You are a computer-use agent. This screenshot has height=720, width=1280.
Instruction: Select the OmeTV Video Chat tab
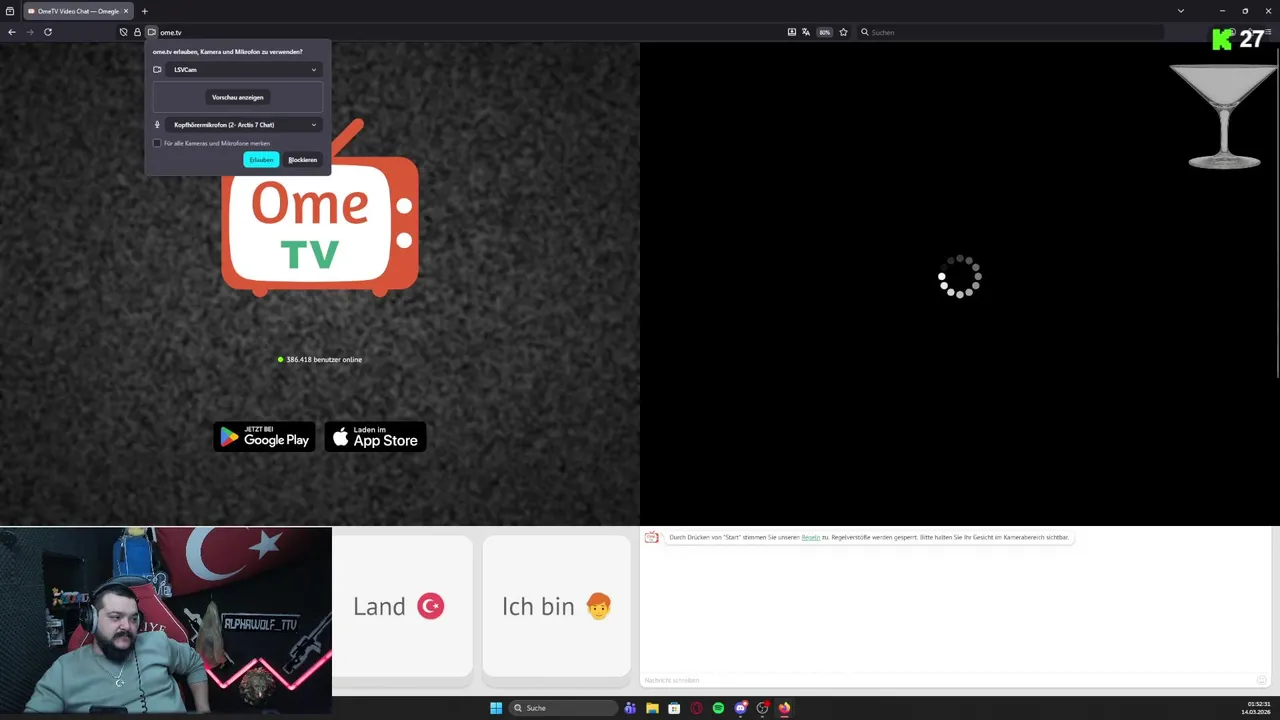78,11
